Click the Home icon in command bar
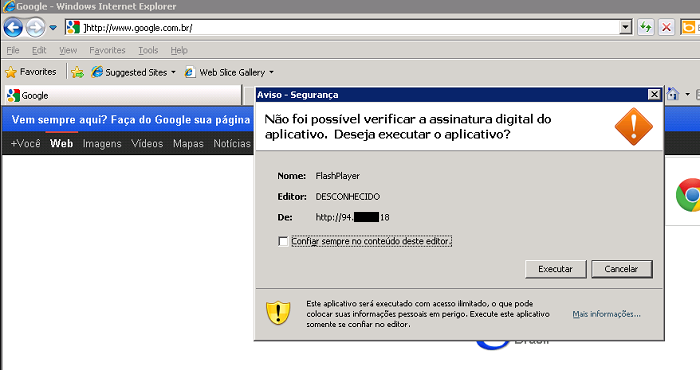This screenshot has width=700, height=370. (672, 94)
